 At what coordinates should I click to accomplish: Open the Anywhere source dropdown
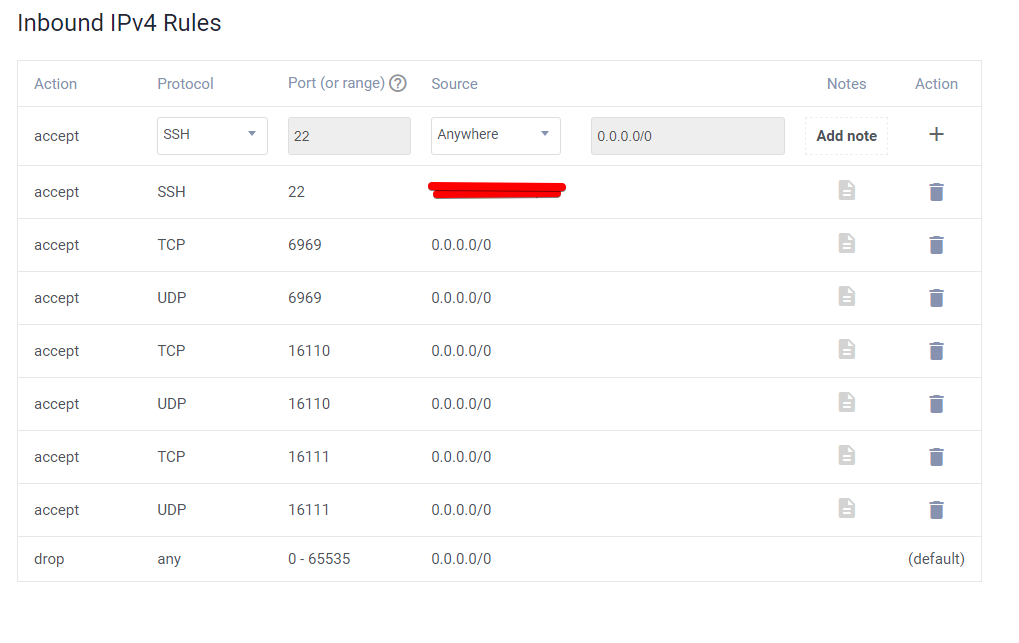coord(495,135)
